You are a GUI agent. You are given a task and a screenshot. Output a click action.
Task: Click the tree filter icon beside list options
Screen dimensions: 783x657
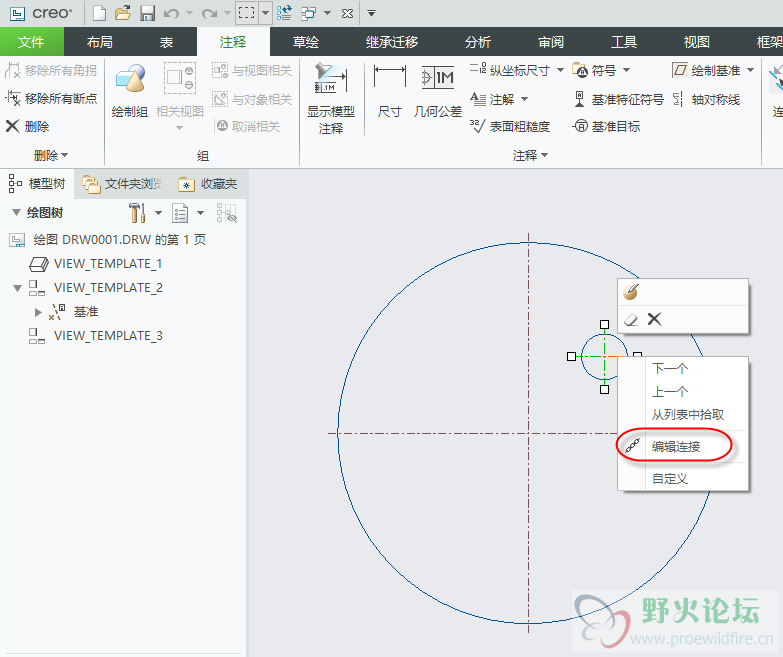click(227, 213)
